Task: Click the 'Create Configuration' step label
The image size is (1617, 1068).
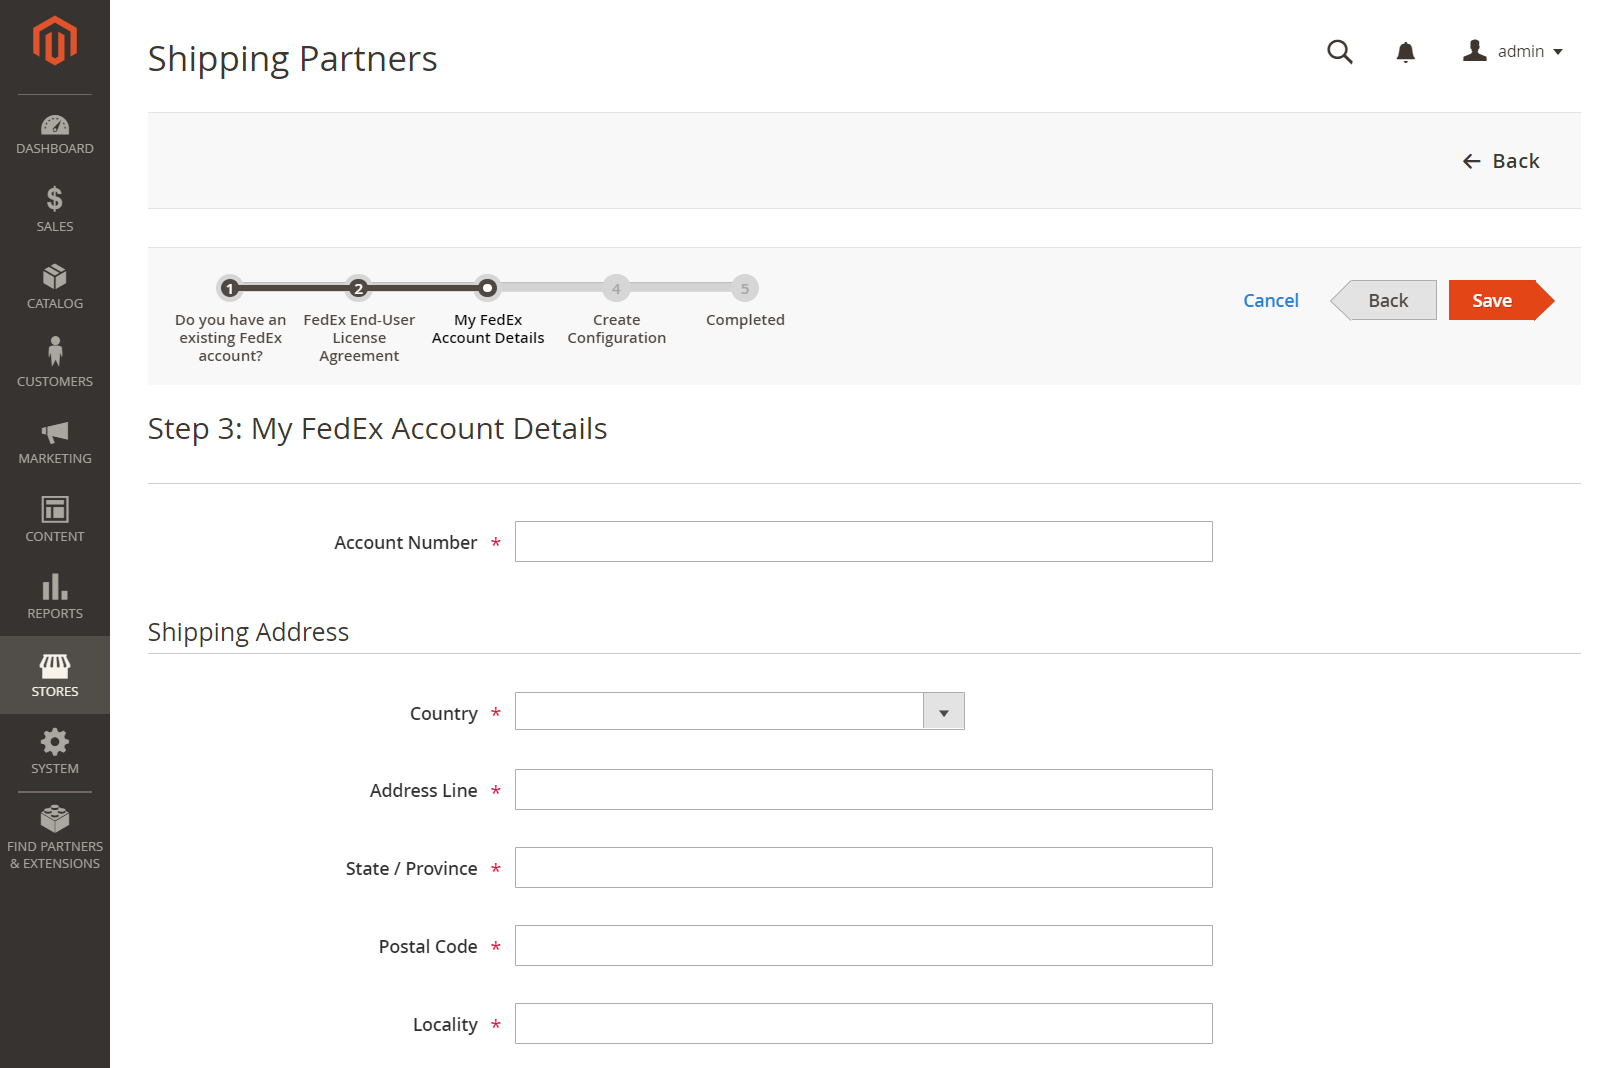Action: pos(616,329)
